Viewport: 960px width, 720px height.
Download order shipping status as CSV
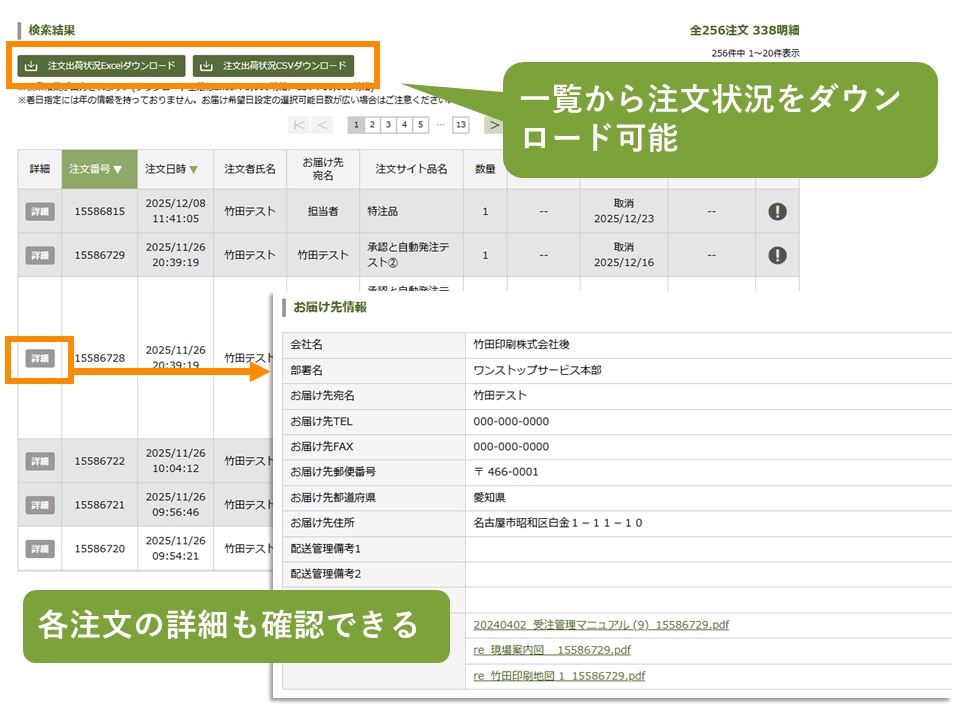click(x=273, y=66)
